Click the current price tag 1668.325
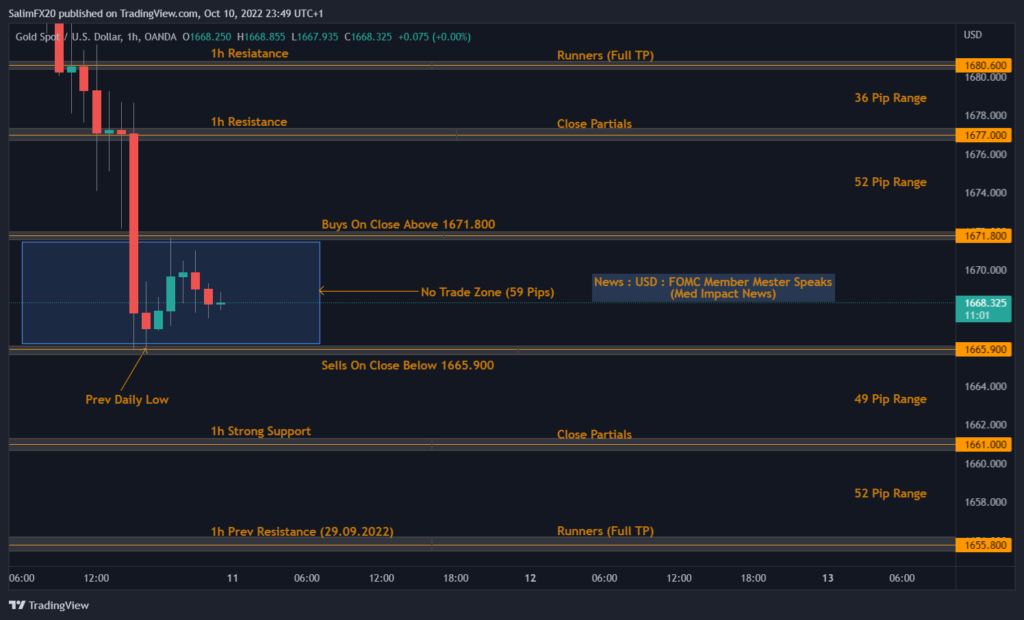Image resolution: width=1024 pixels, height=620 pixels. pos(984,309)
